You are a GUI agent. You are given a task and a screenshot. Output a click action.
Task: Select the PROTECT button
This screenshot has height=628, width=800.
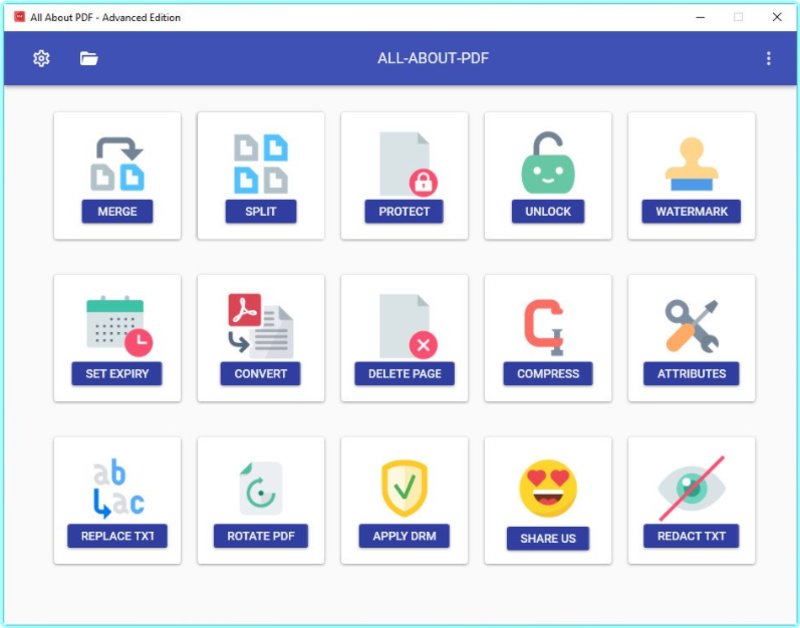pyautogui.click(x=404, y=211)
